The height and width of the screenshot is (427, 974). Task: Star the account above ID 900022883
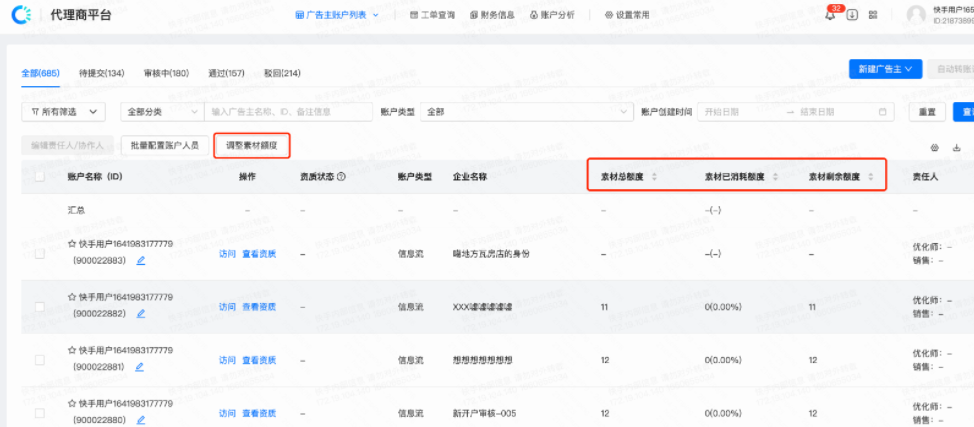72,244
